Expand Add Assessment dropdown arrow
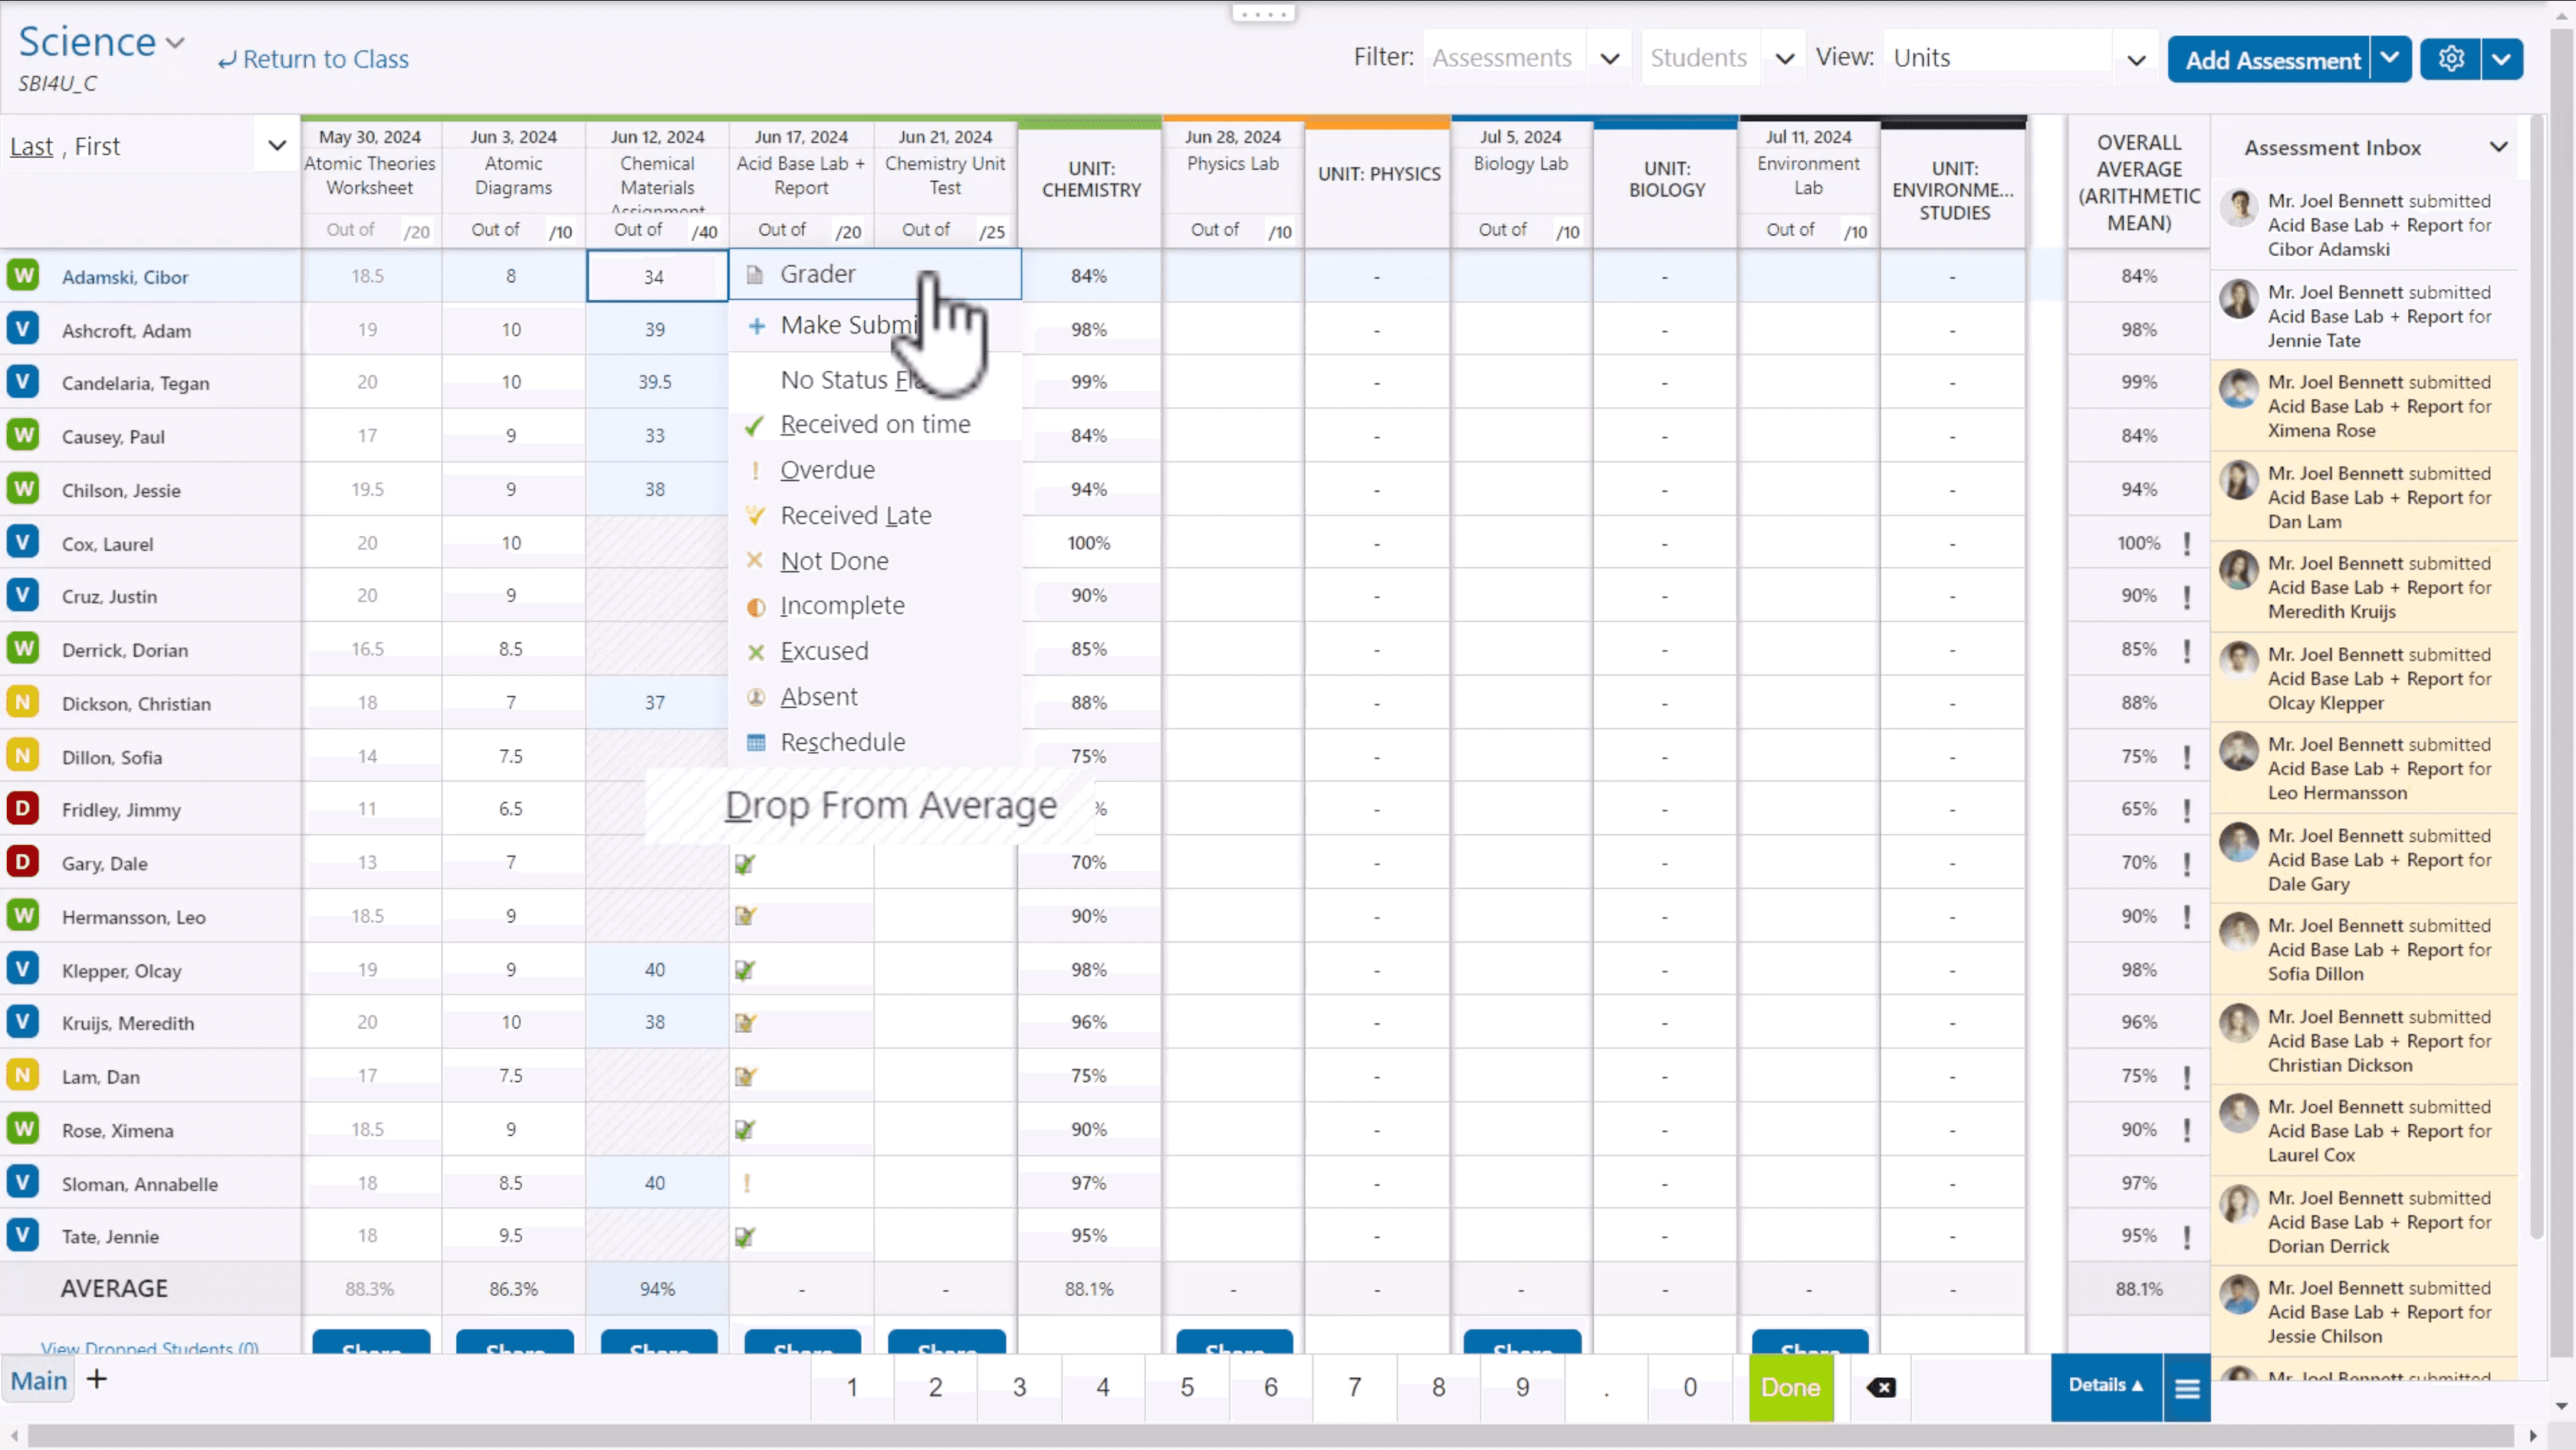 [2390, 59]
